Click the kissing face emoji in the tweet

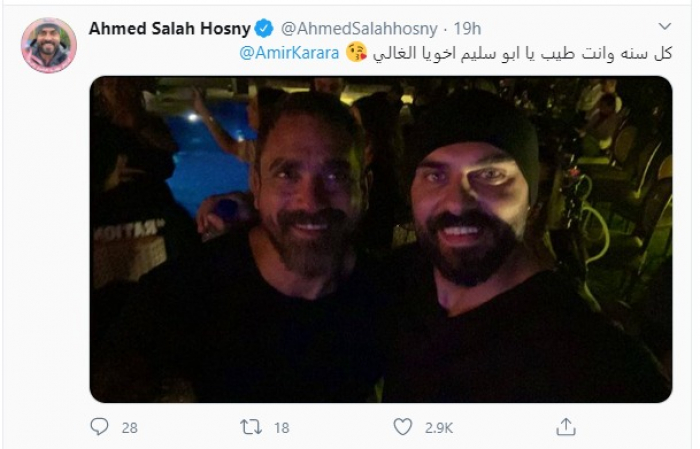pyautogui.click(x=356, y=51)
